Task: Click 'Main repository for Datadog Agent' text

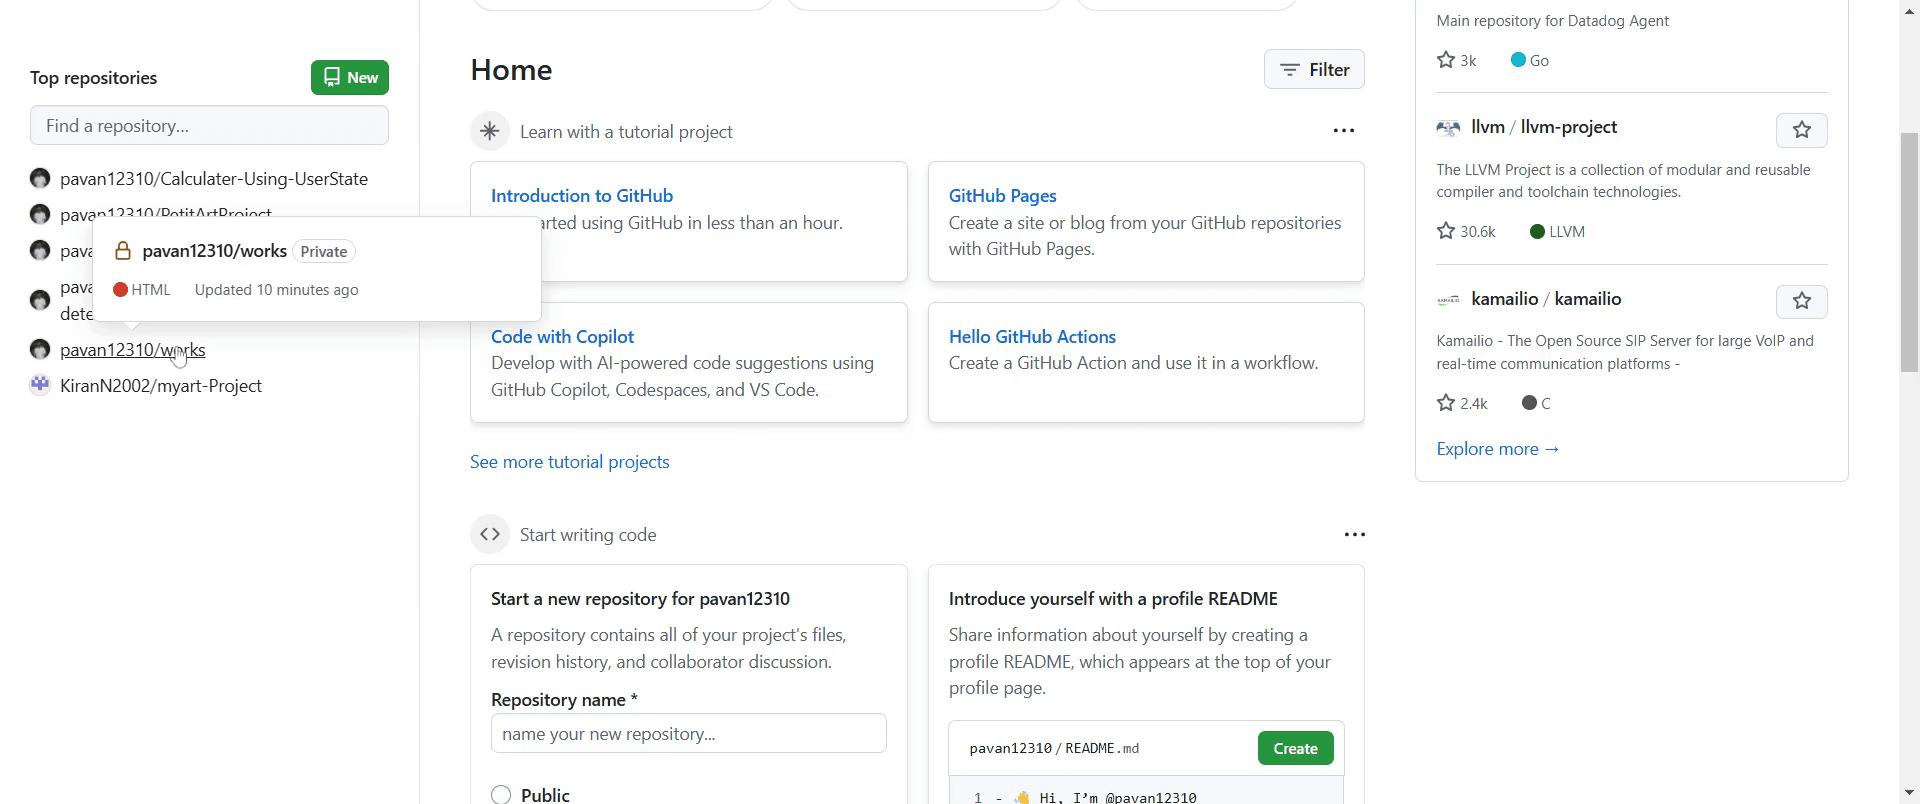Action: 1553,21
